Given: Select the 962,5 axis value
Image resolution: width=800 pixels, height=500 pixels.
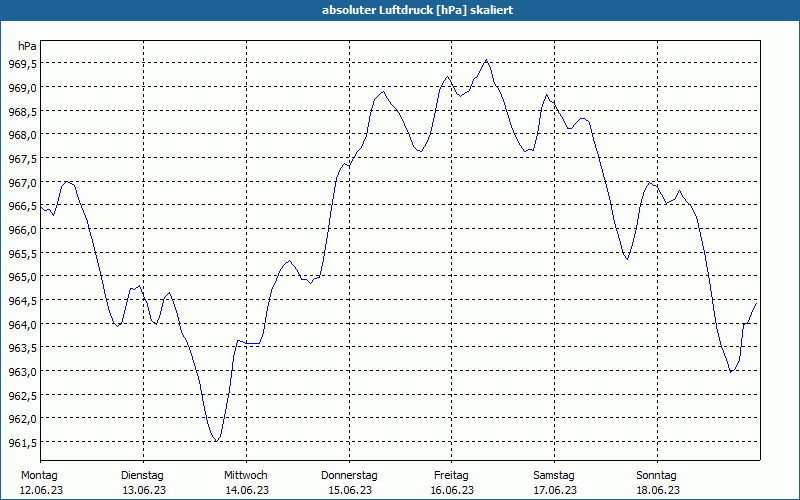Looking at the screenshot, I should point(22,395).
